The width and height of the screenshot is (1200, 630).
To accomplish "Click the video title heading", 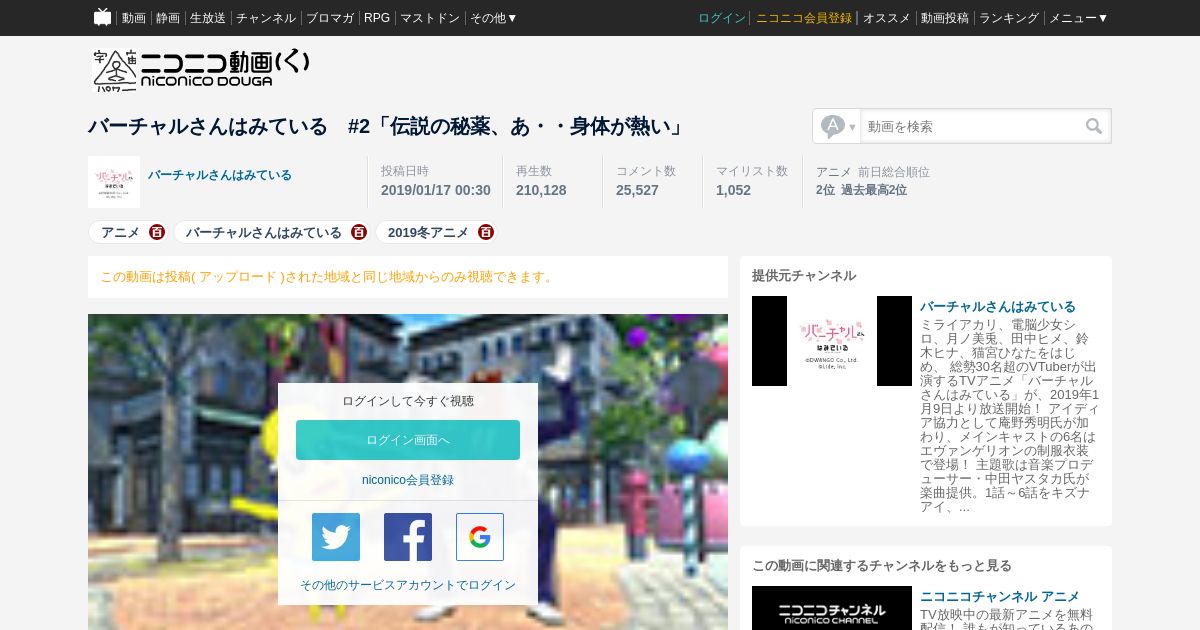I will pos(387,126).
